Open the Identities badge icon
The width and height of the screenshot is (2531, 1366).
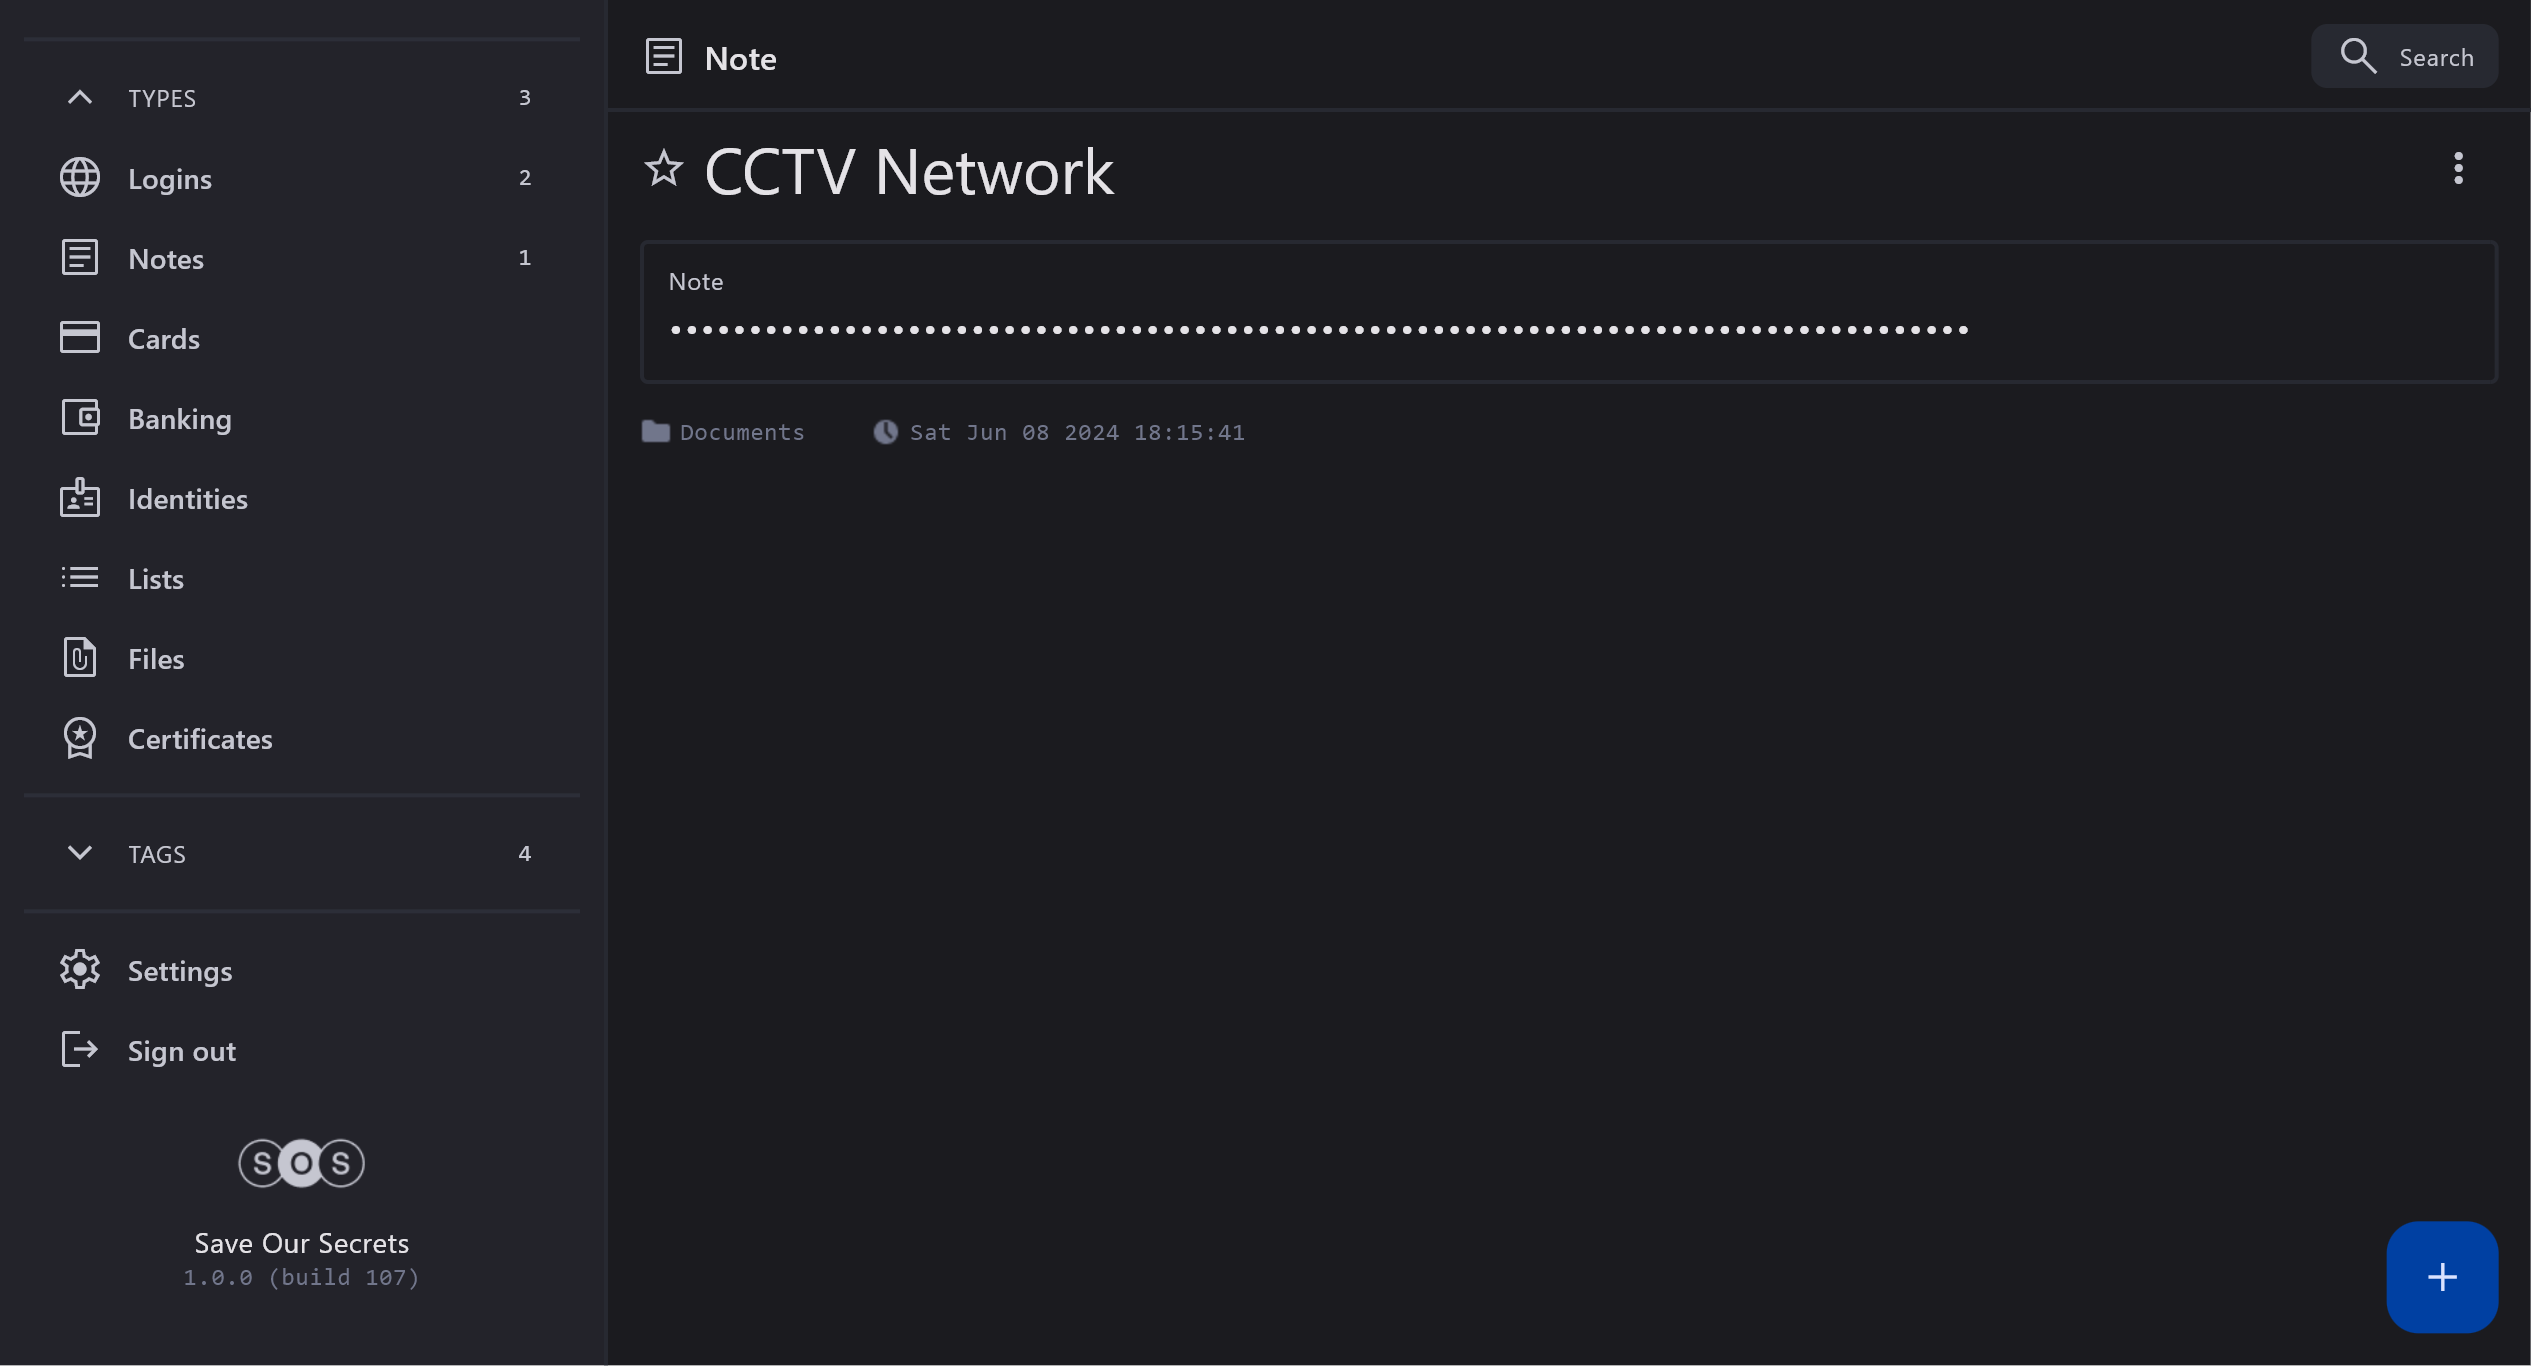[x=80, y=497]
